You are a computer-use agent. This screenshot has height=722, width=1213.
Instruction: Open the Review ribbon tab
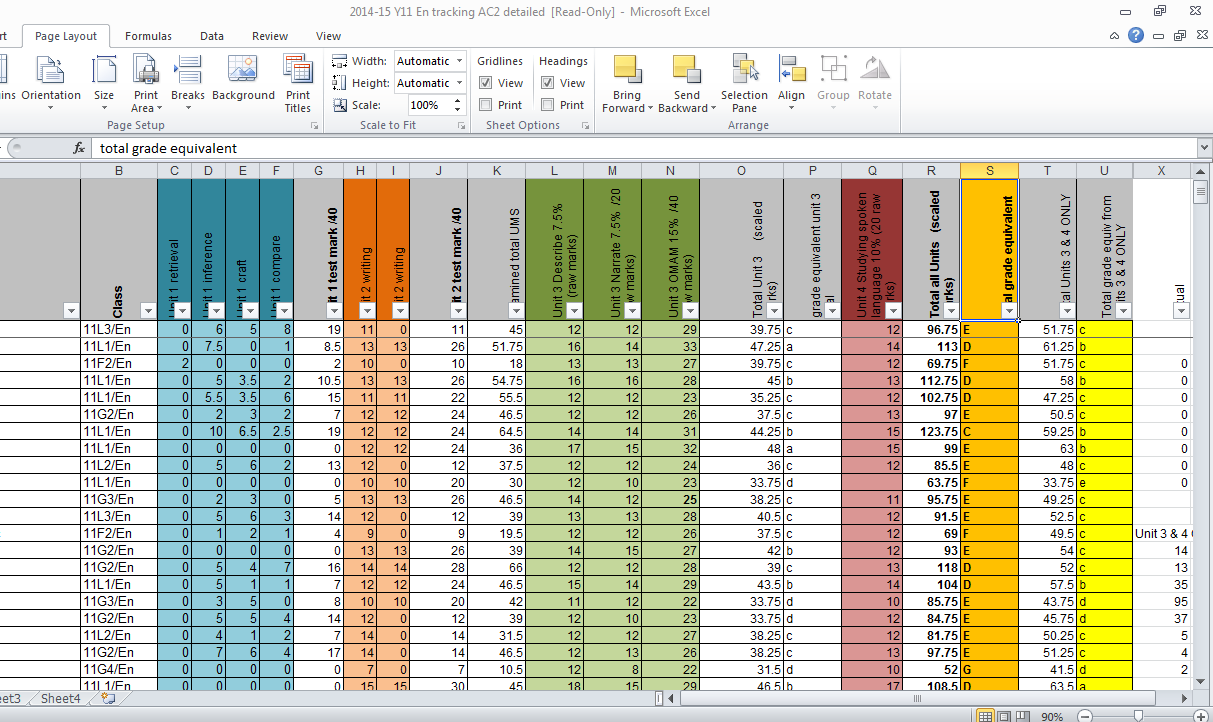[x=270, y=36]
